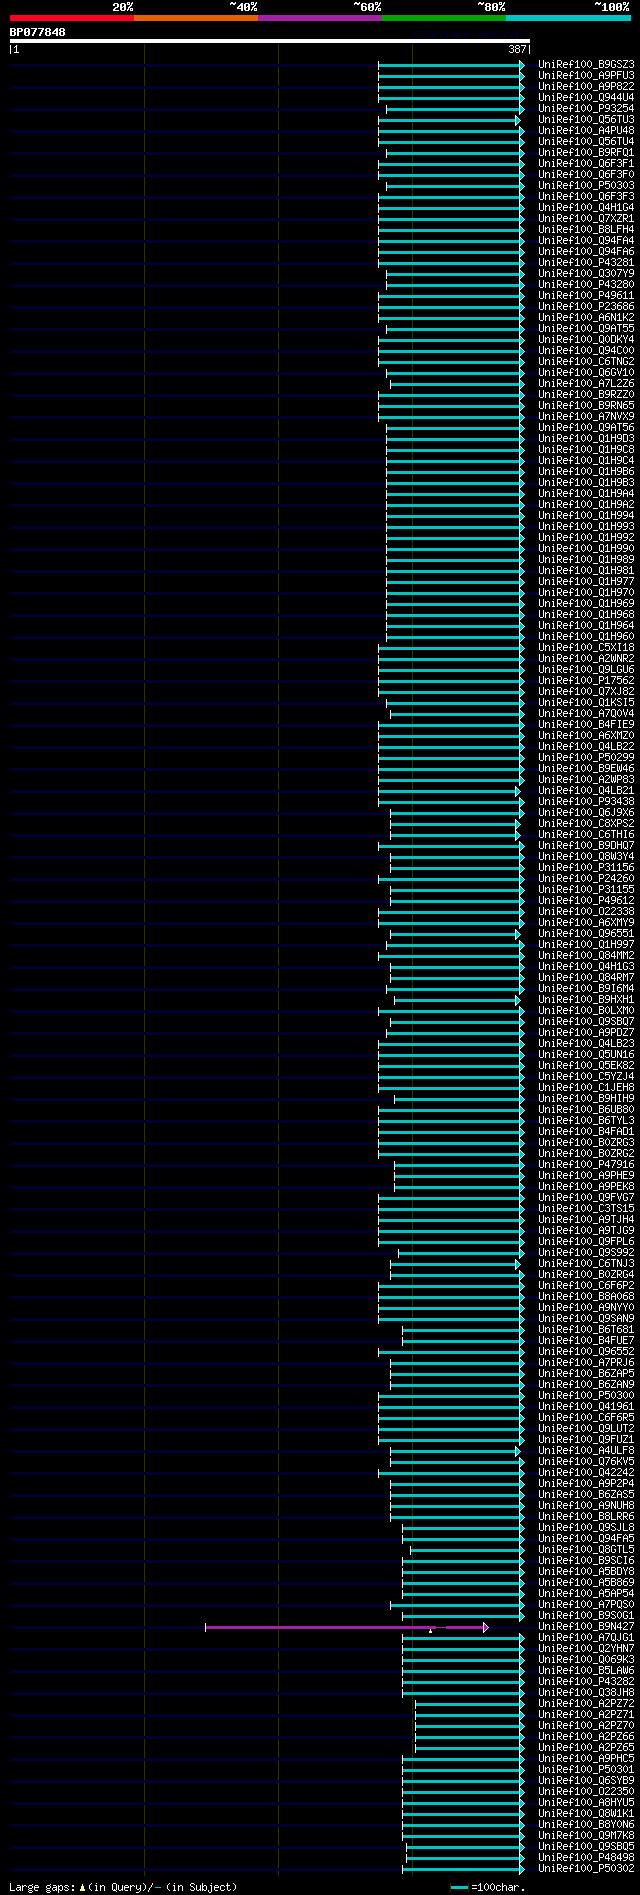Viewport: 640px width, 1895px height.
Task: Open hit UniRef100_B9GSZ3
Action: [586, 64]
